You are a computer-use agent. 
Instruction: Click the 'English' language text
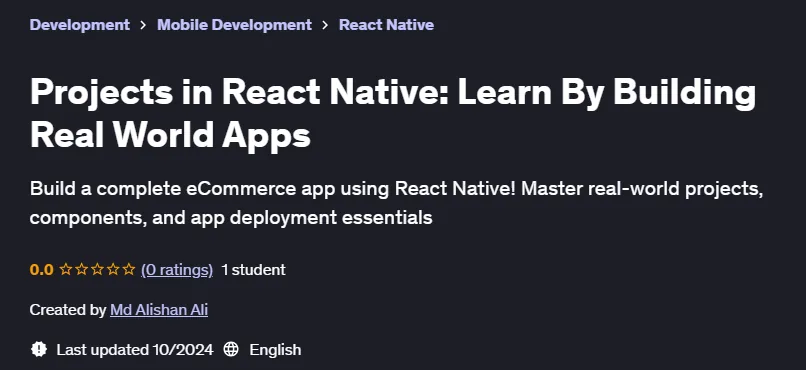pyautogui.click(x=275, y=350)
